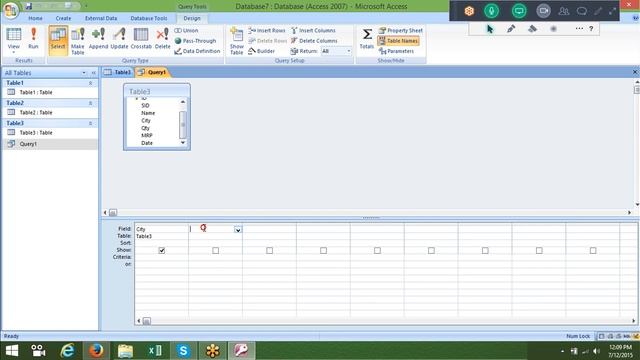Collapse the Table2 group
Viewport: 640px width, 360px height.
pos(91,103)
